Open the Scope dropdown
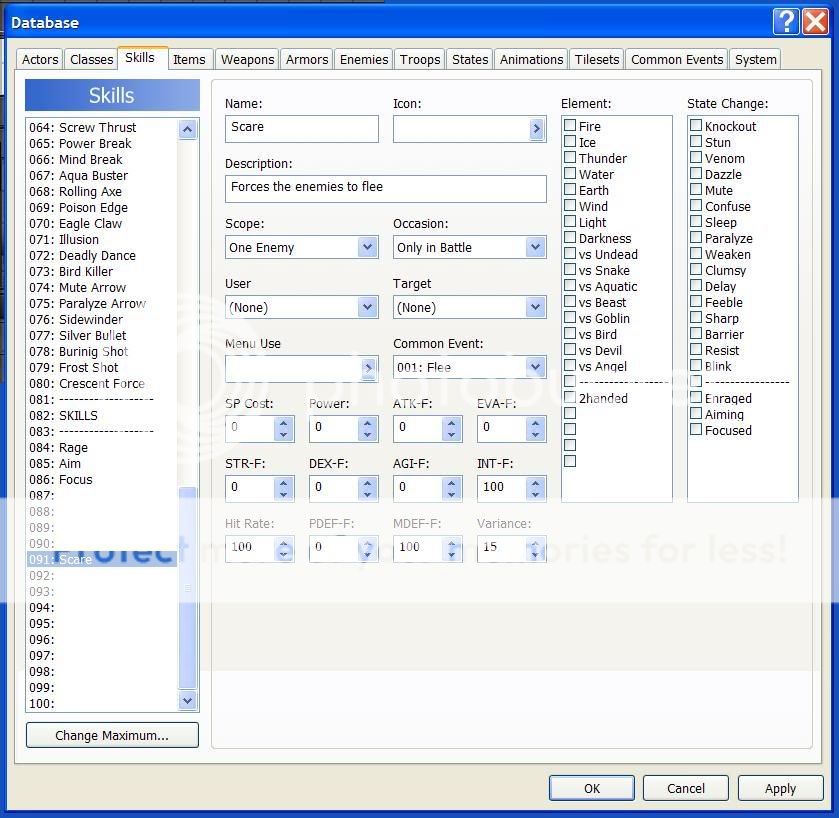 (x=367, y=247)
